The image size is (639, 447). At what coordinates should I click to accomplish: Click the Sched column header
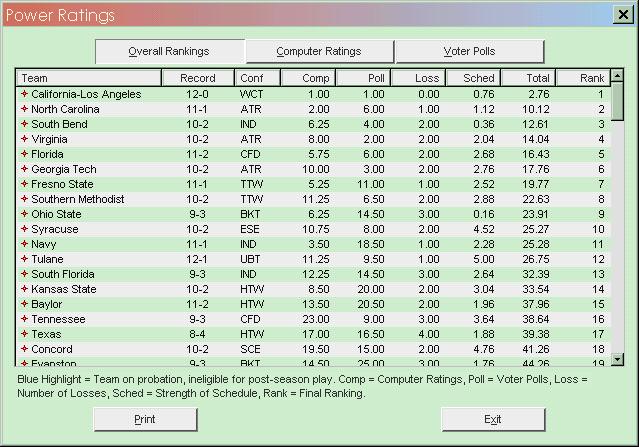tap(473, 78)
